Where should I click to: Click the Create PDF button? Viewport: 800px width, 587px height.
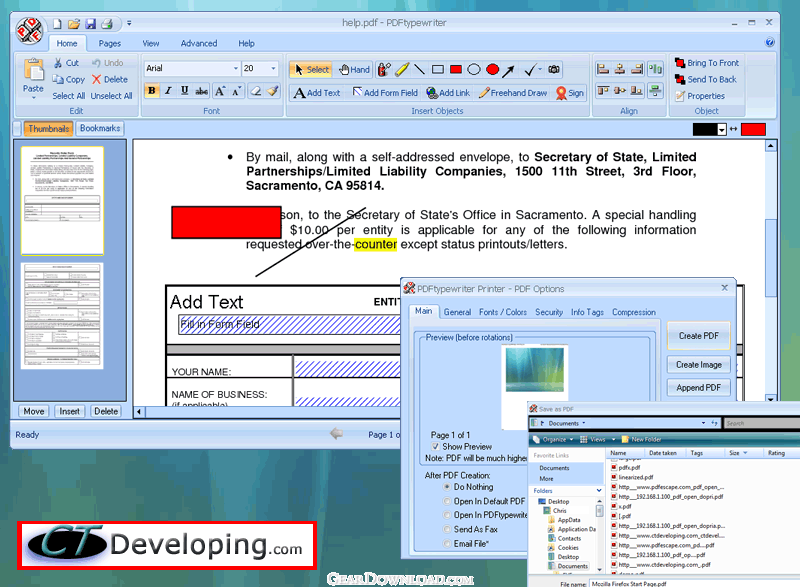[698, 336]
